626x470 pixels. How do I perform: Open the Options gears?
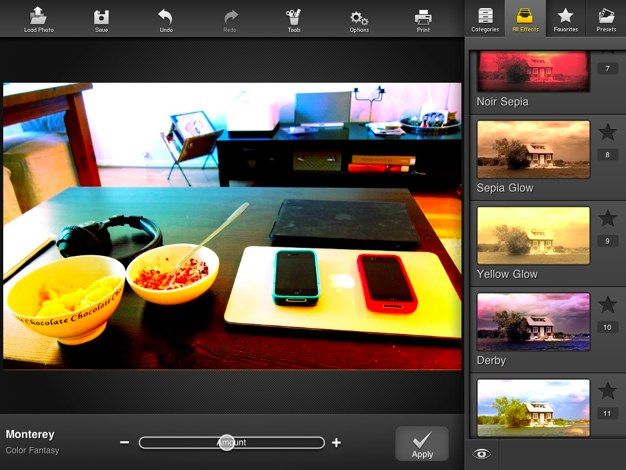pos(359,20)
